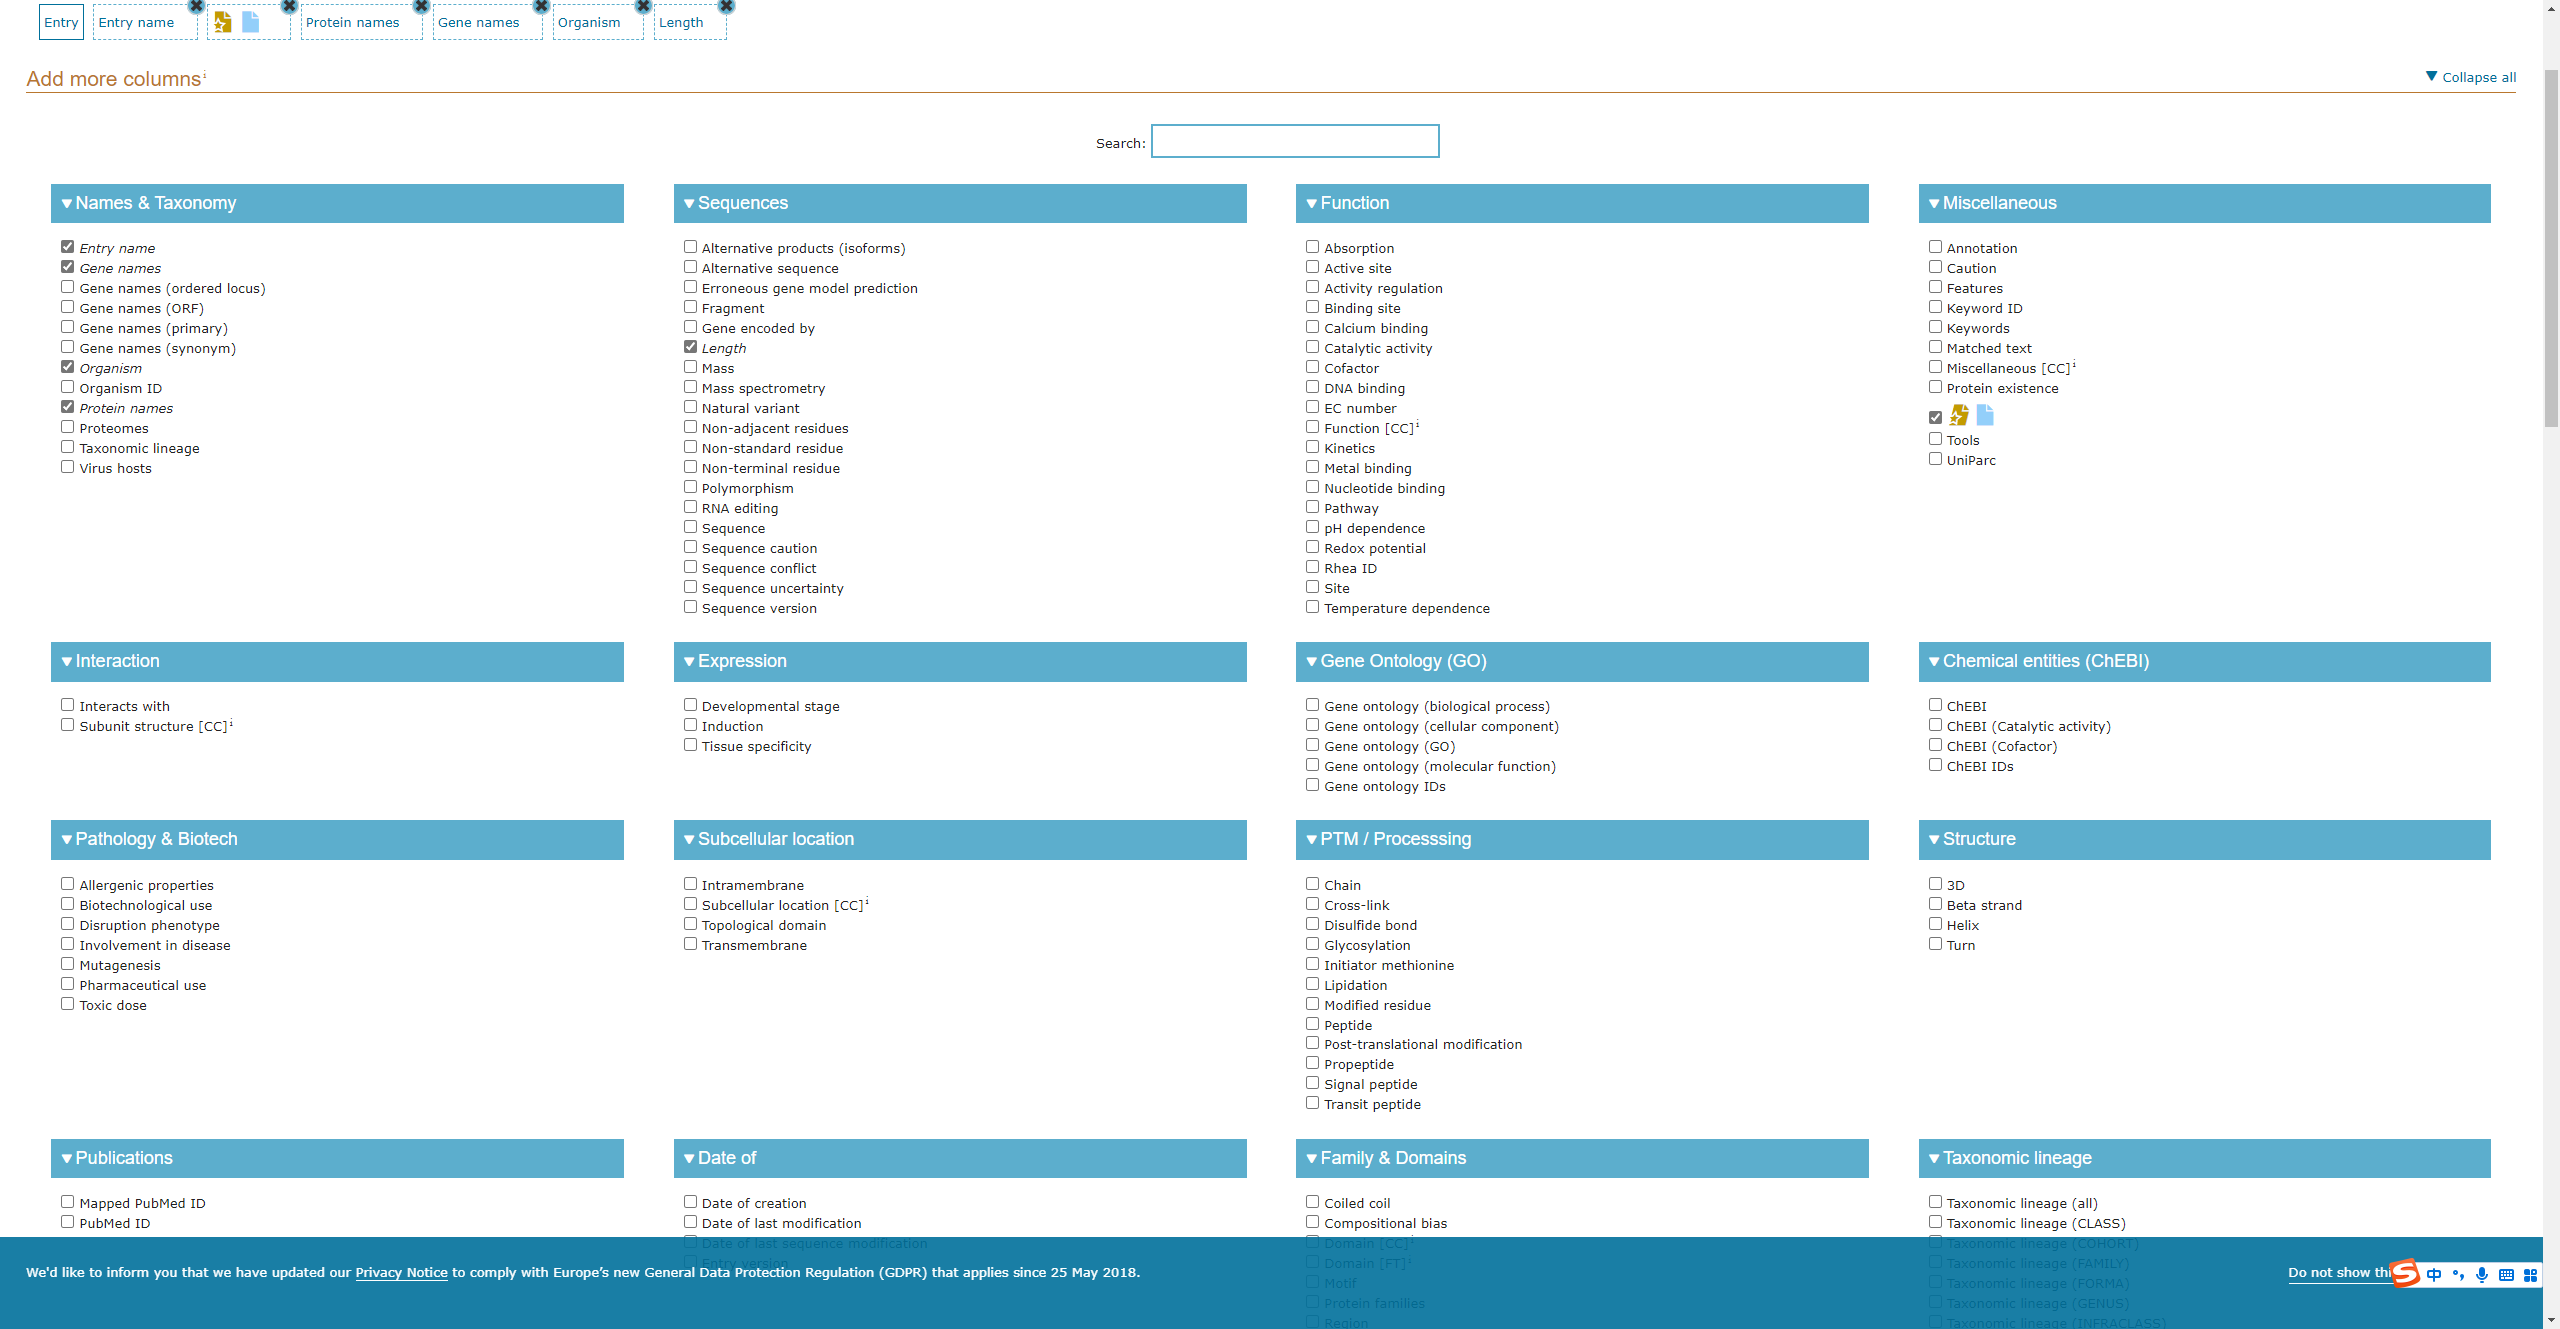Check the Organism ID checkbox
Screen dimensions: 2560x1329
pos(68,387)
